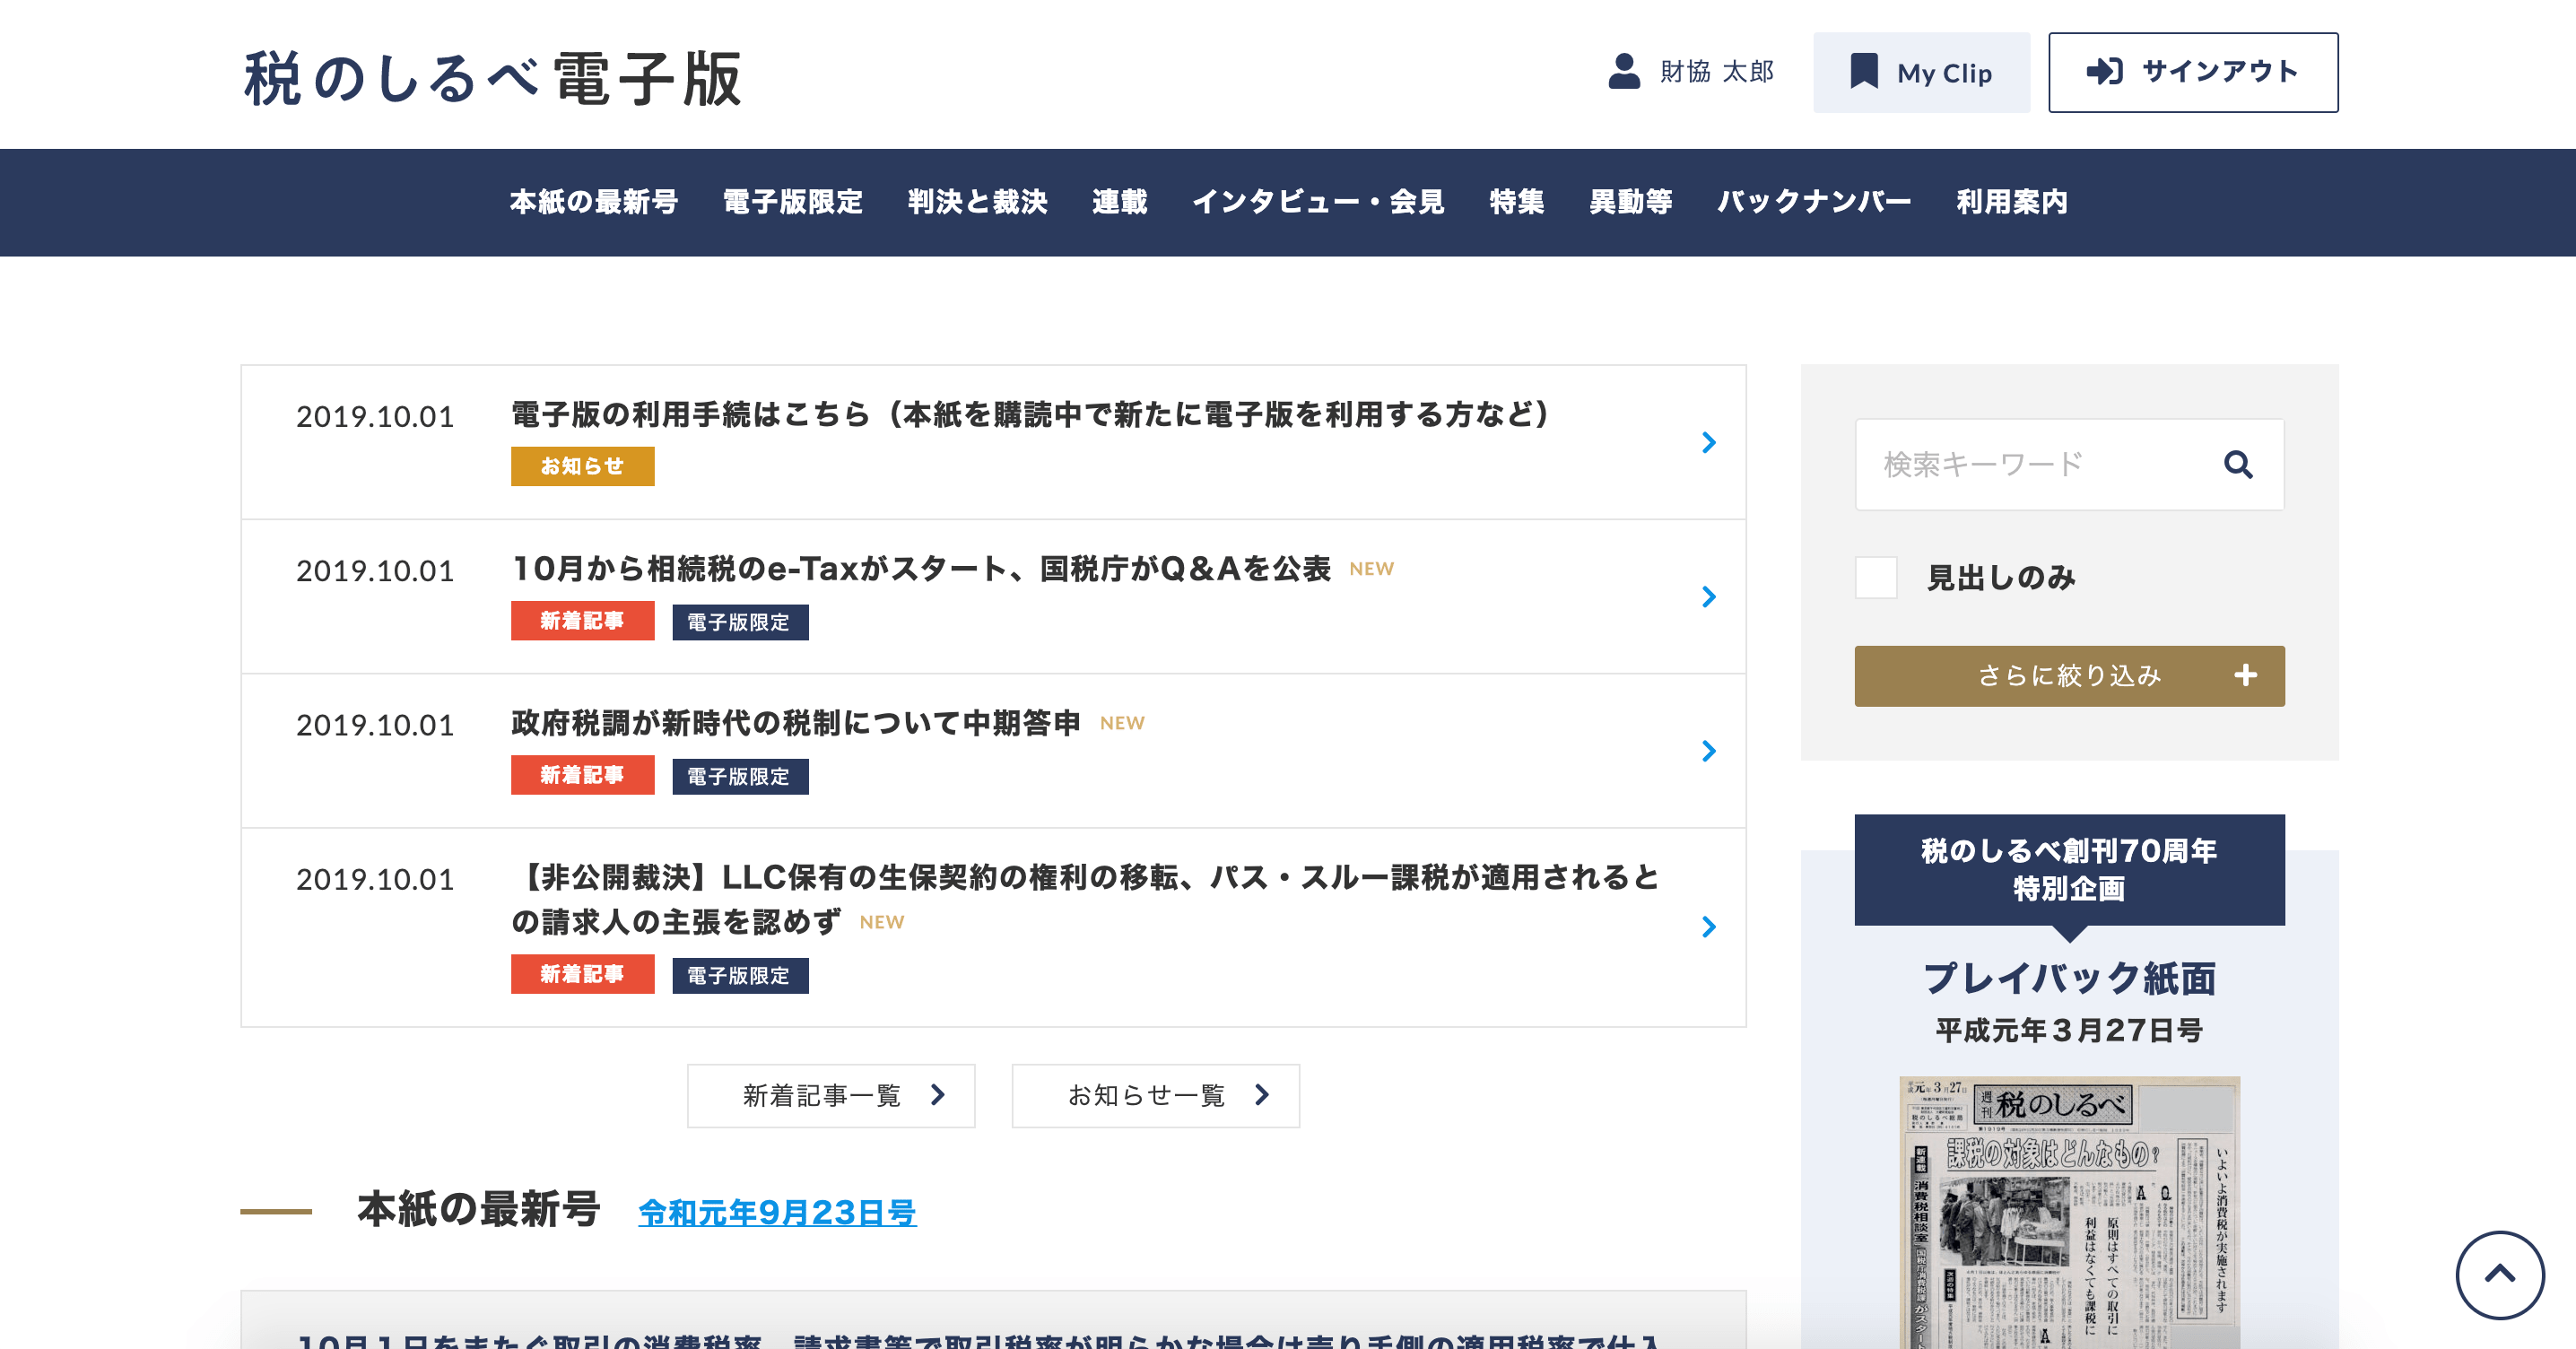
Task: Click the My Clip bookmark icon
Action: (x=1863, y=72)
